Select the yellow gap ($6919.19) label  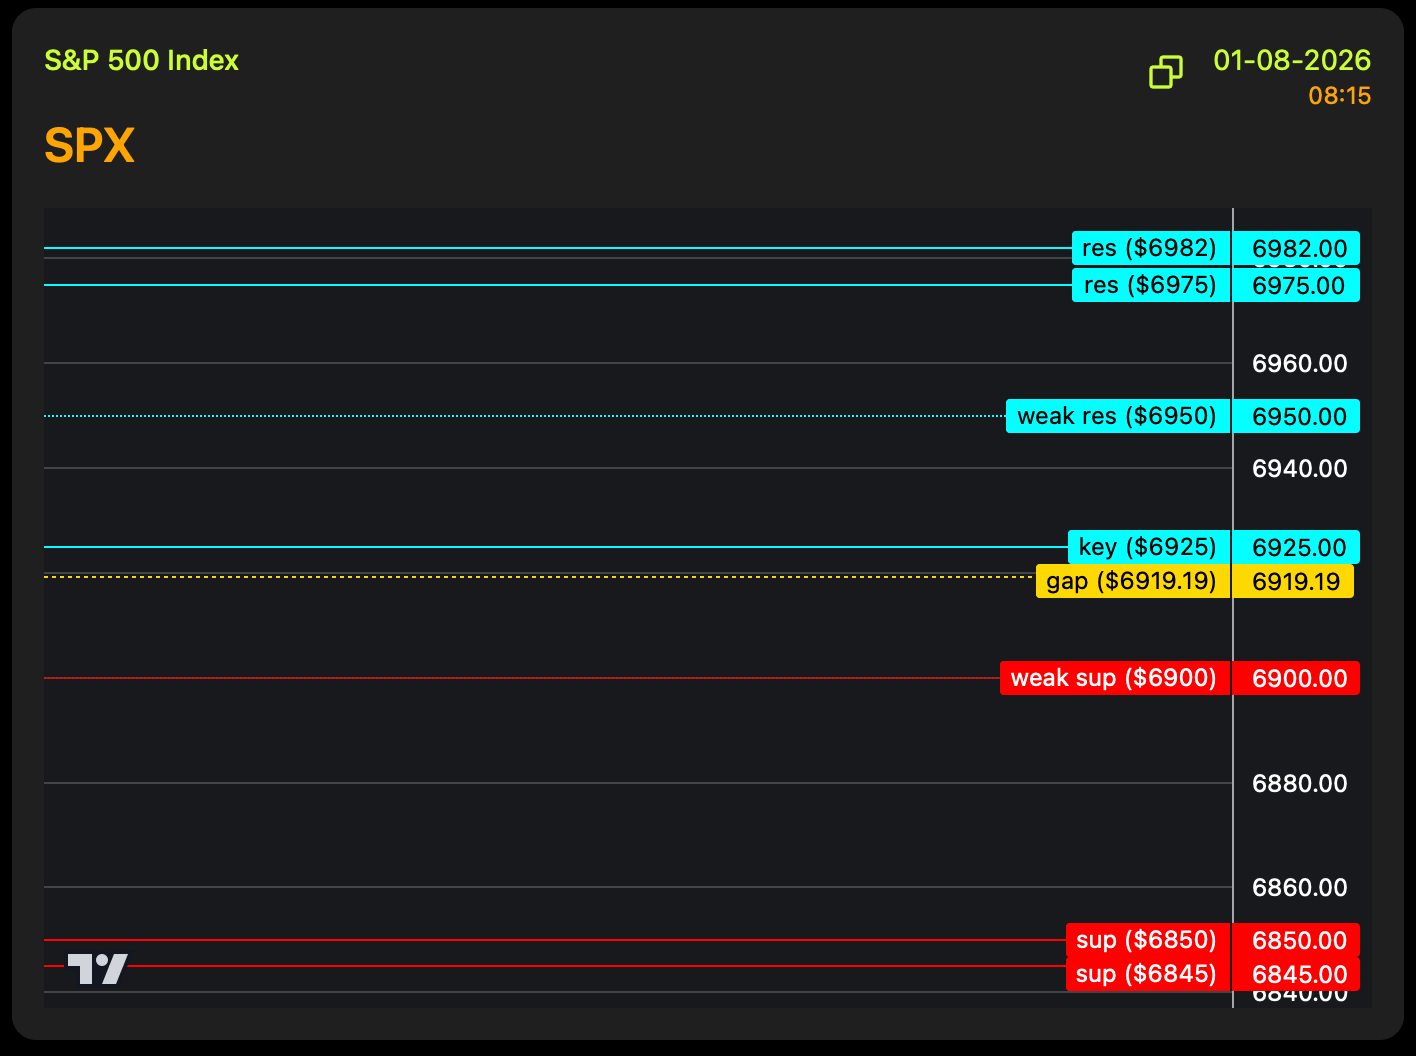click(x=1132, y=581)
